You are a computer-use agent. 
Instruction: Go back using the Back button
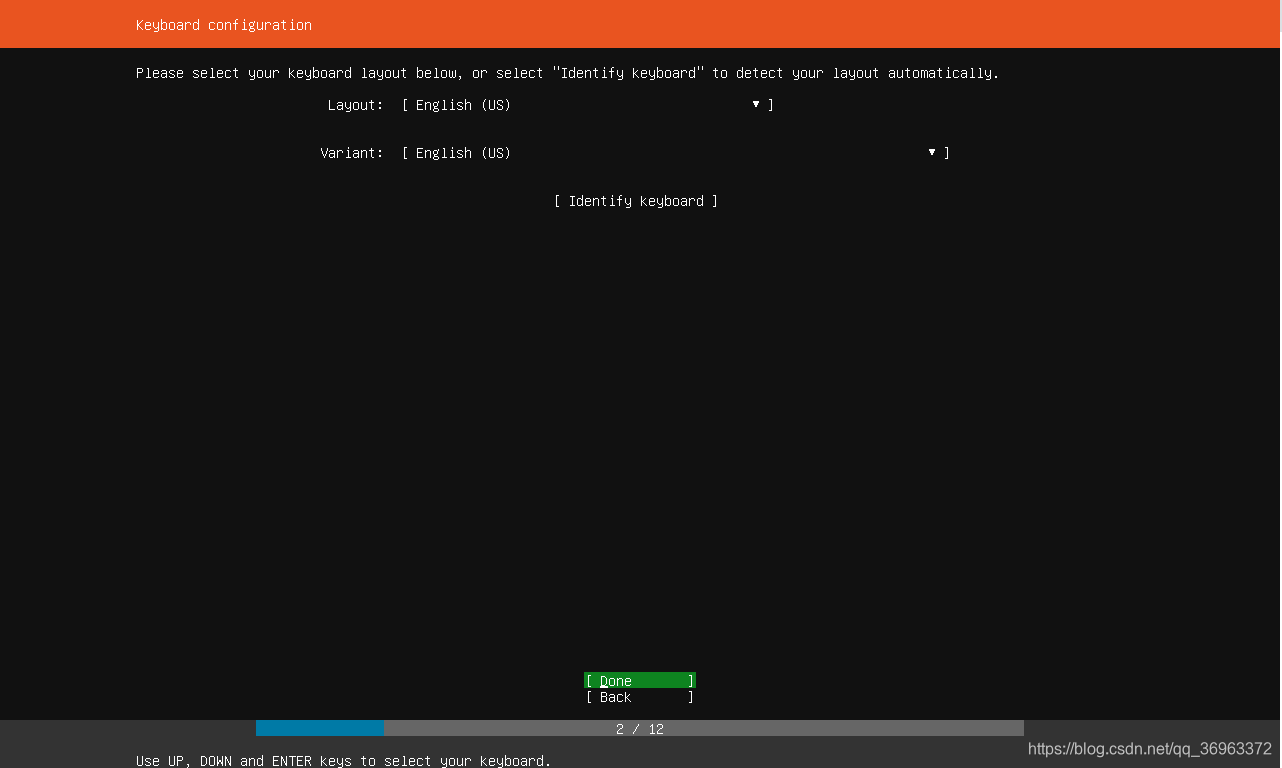[x=640, y=697]
